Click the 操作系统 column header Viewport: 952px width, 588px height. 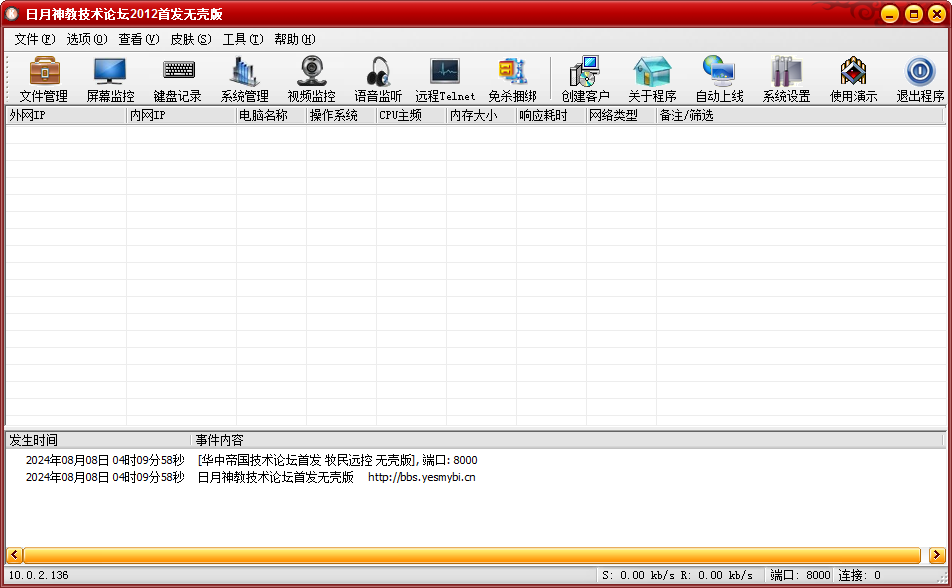[x=340, y=115]
